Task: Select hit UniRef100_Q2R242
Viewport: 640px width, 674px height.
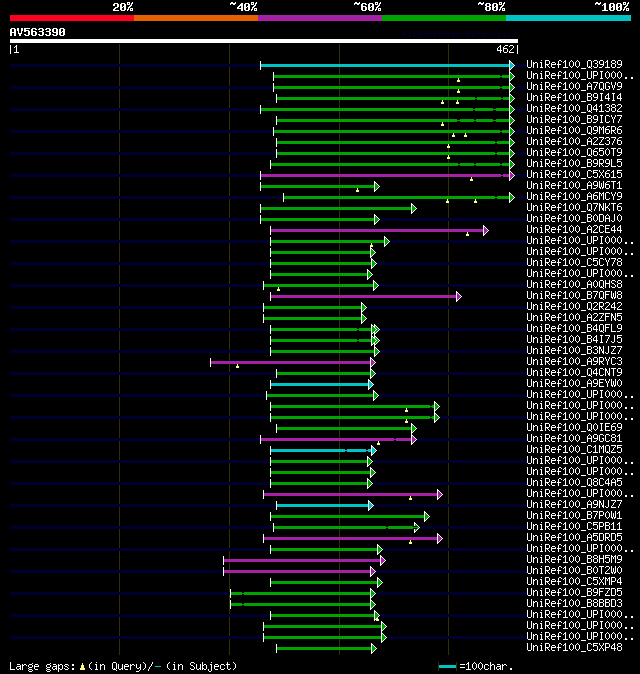Action: click(x=574, y=306)
